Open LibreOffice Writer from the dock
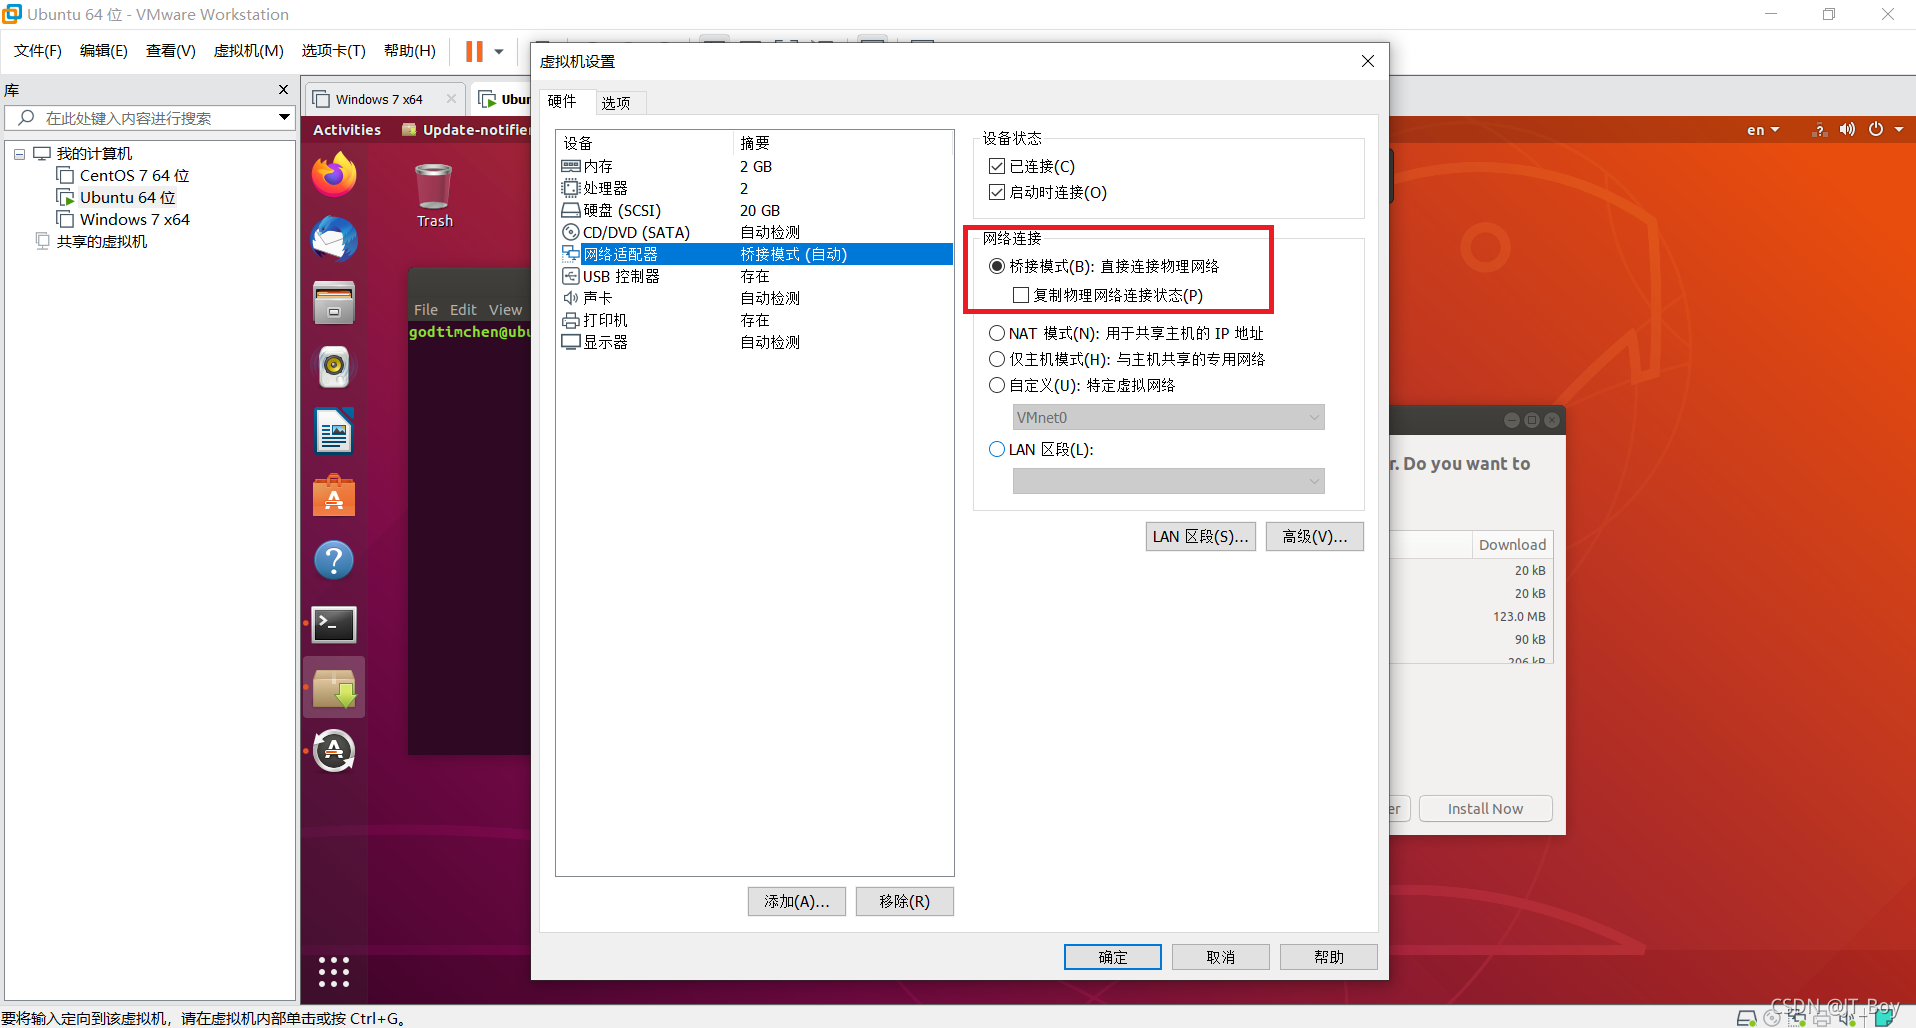The image size is (1916, 1028). pos(334,432)
